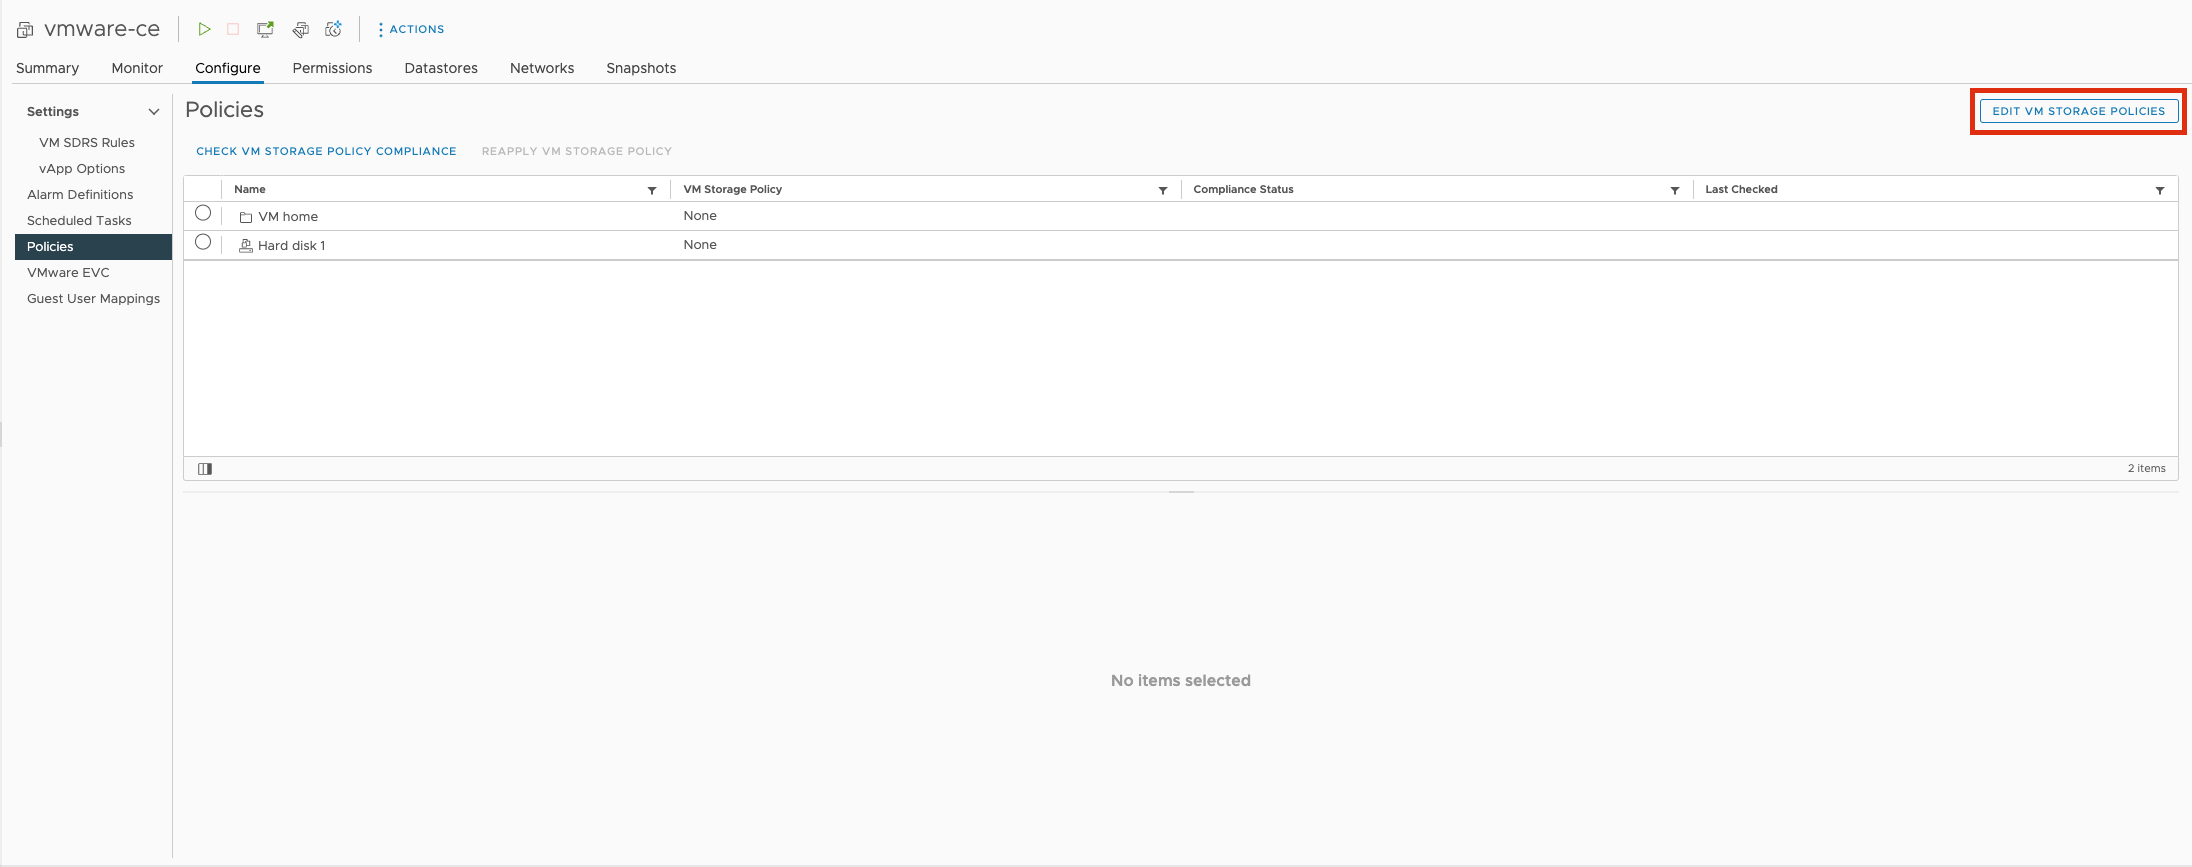Select the VM home radio button
Viewport: 2192px width, 867px height.
pos(203,213)
